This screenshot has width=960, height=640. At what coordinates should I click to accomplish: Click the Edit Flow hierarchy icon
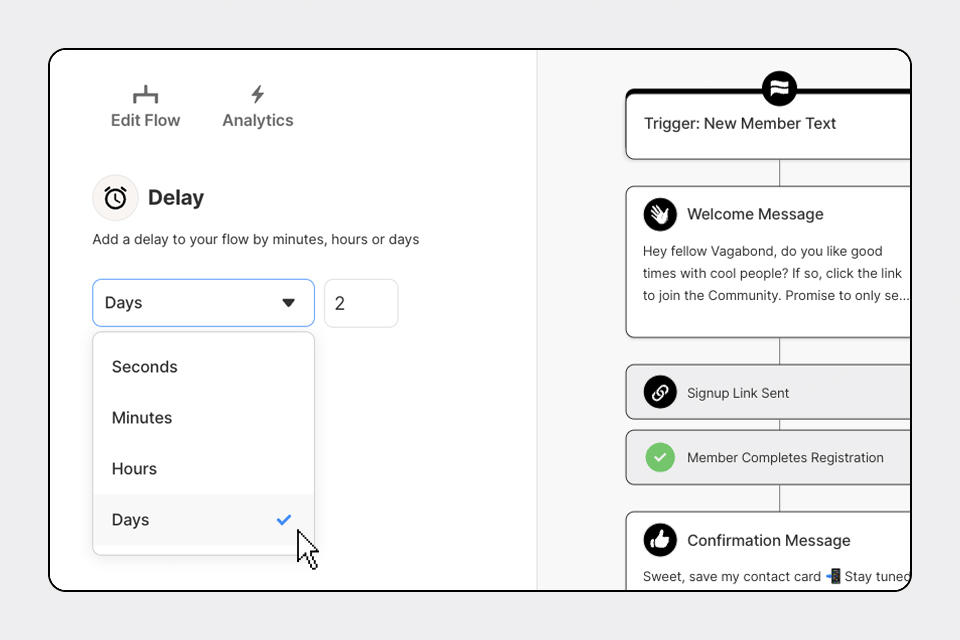click(x=146, y=95)
